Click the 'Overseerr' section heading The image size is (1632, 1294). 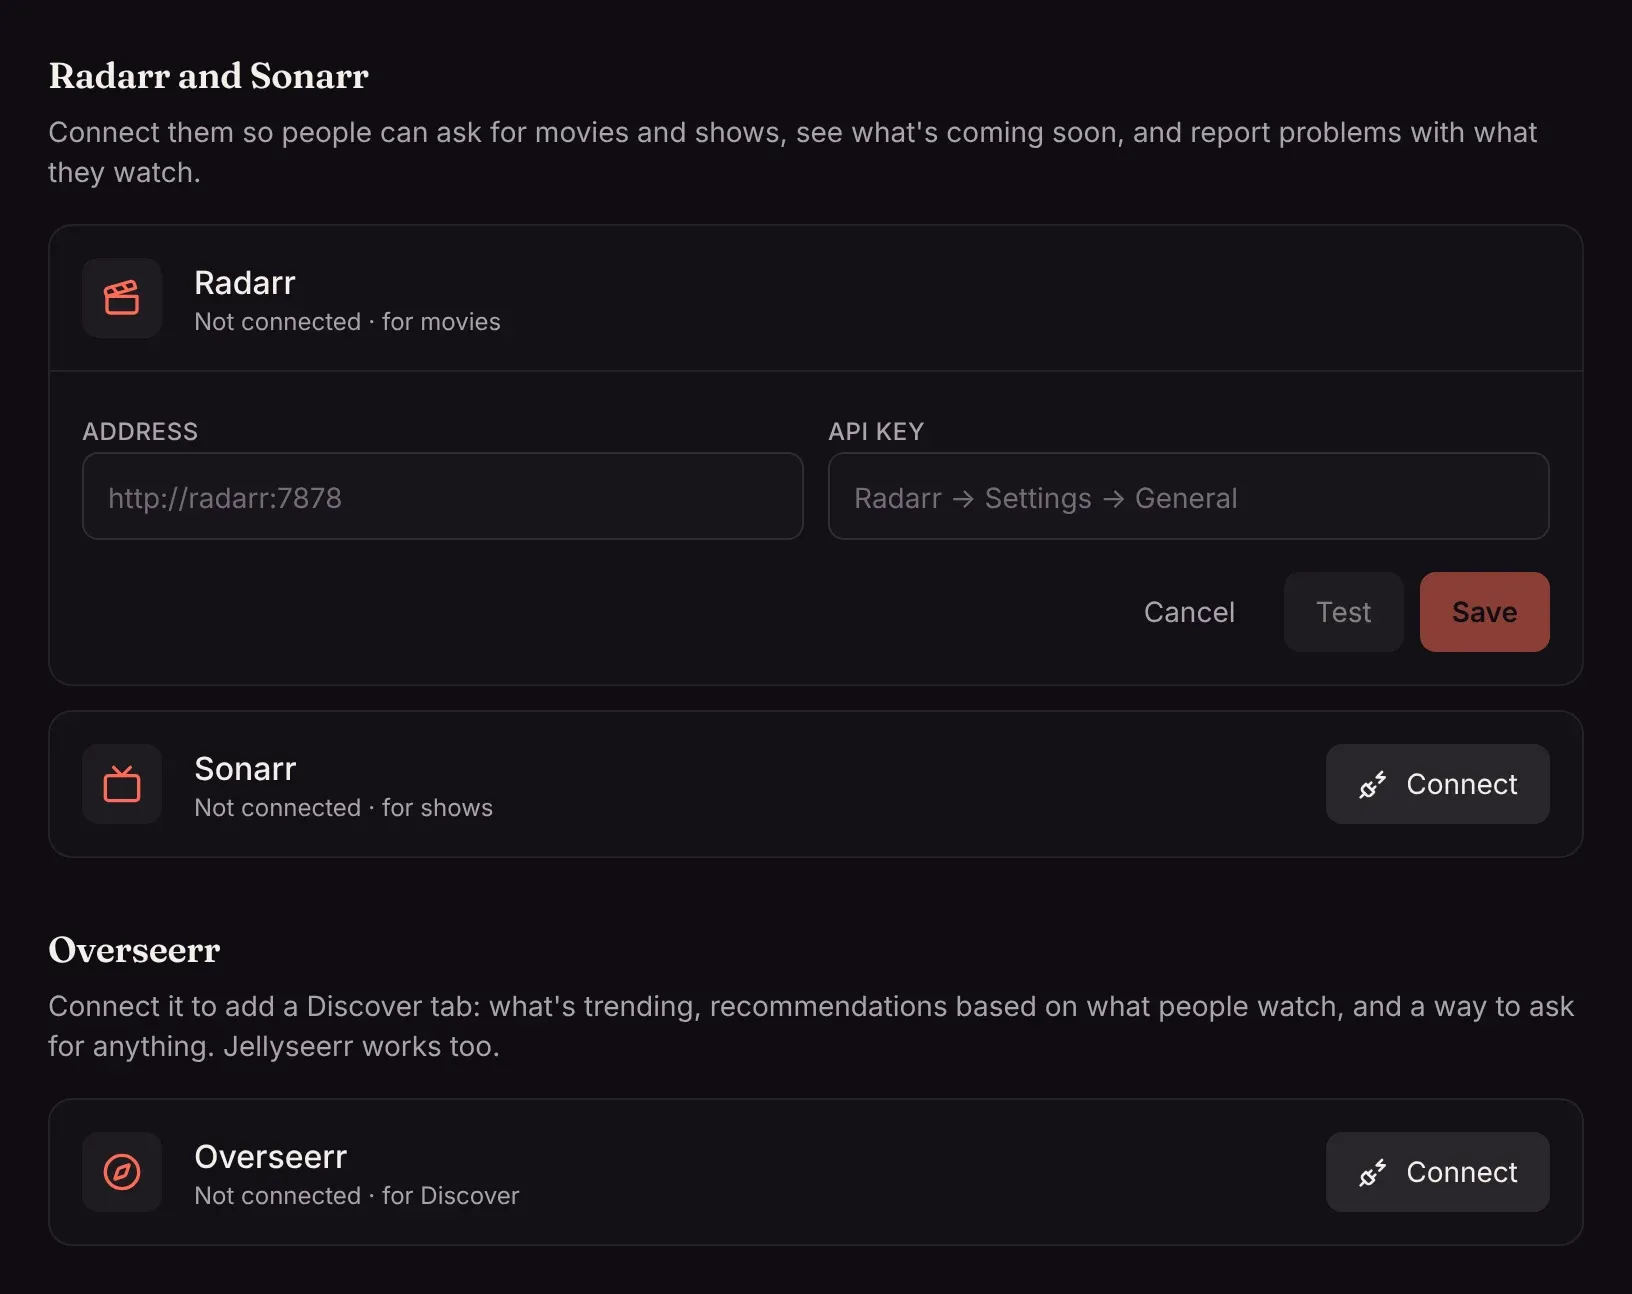134,950
